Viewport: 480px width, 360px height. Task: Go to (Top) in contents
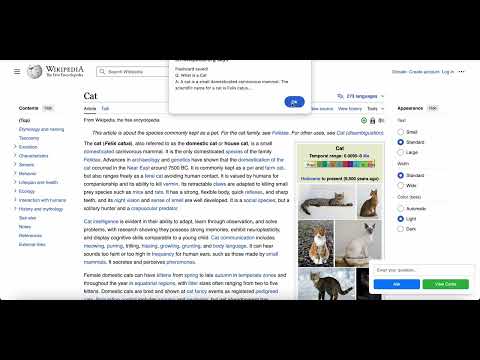(x=24, y=120)
